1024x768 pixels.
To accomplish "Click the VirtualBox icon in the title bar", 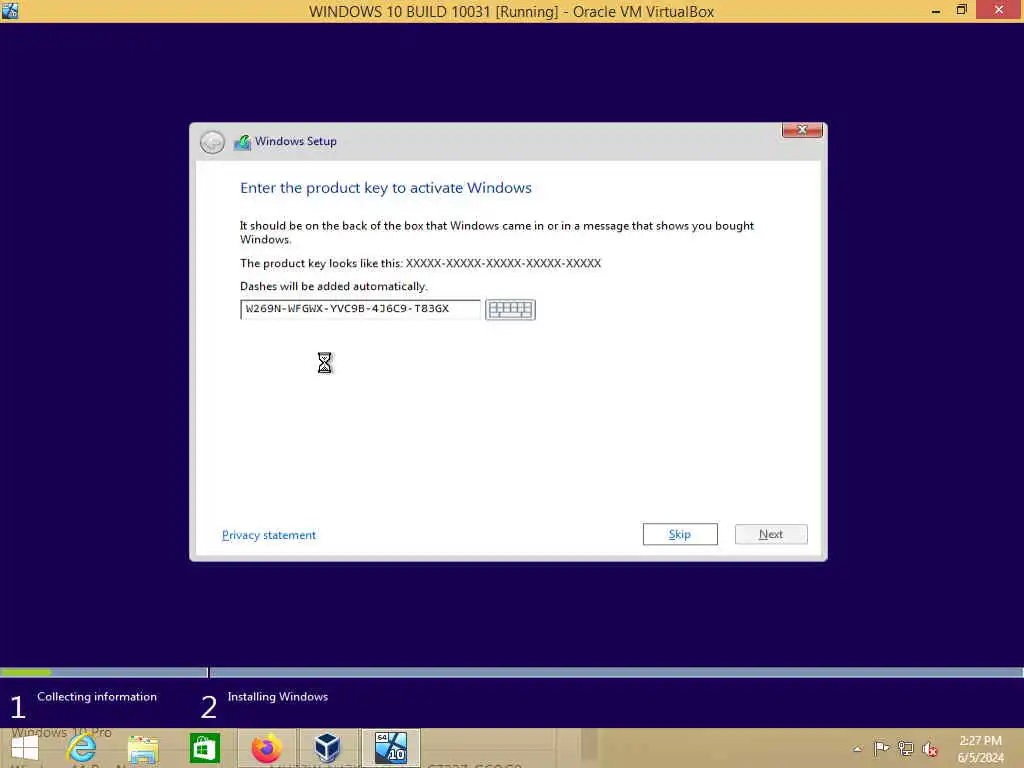I will (x=10, y=10).
